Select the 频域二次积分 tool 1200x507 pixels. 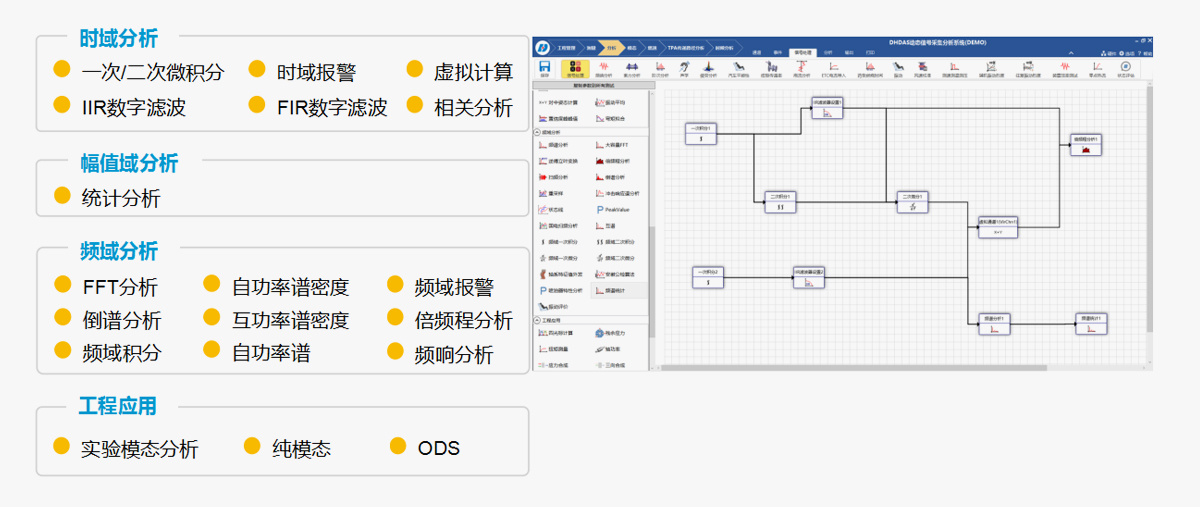tap(614, 242)
